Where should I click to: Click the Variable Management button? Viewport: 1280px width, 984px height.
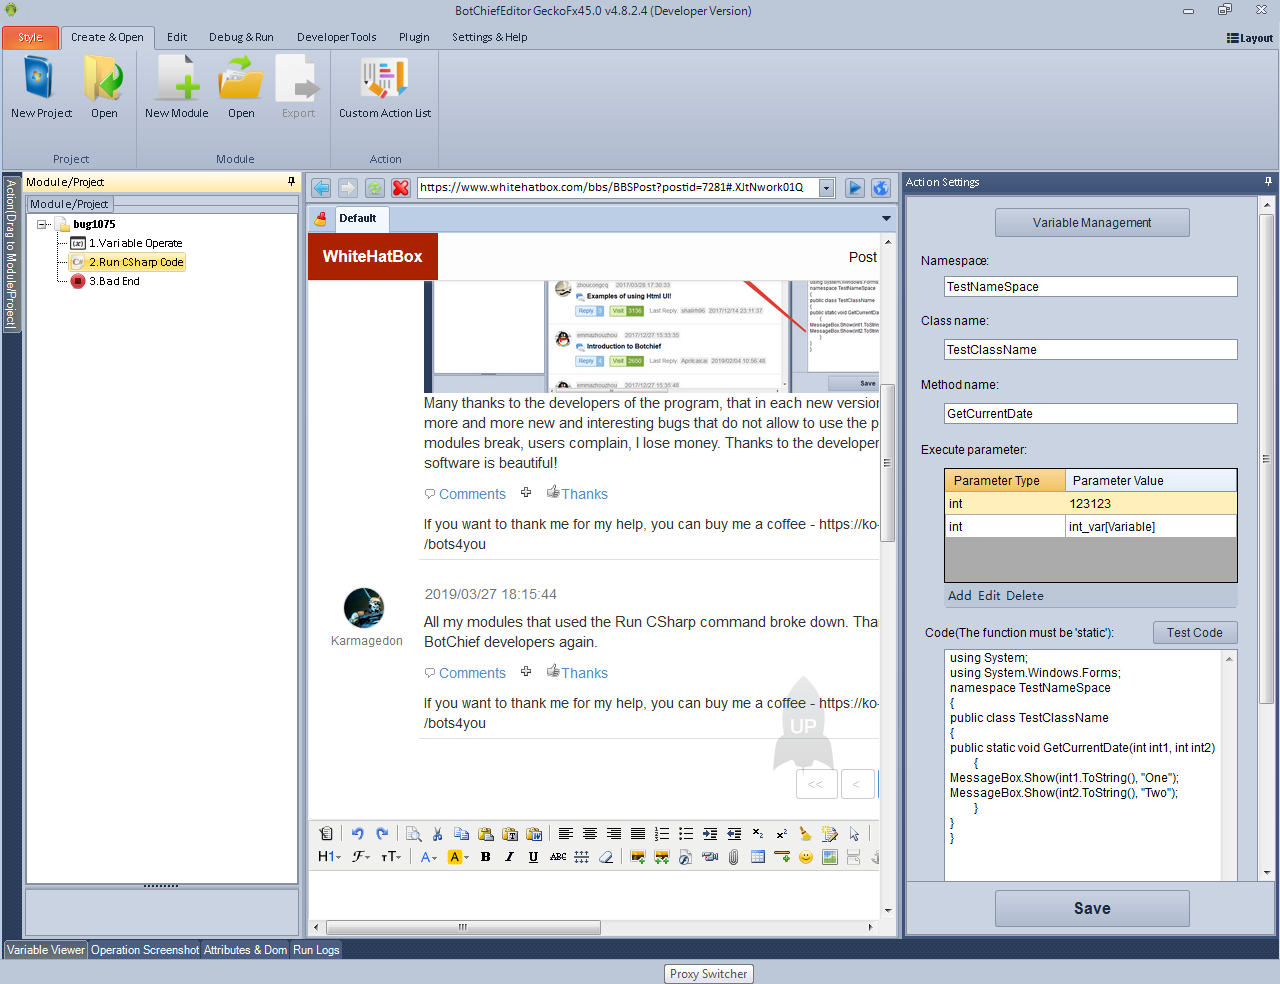(1091, 223)
